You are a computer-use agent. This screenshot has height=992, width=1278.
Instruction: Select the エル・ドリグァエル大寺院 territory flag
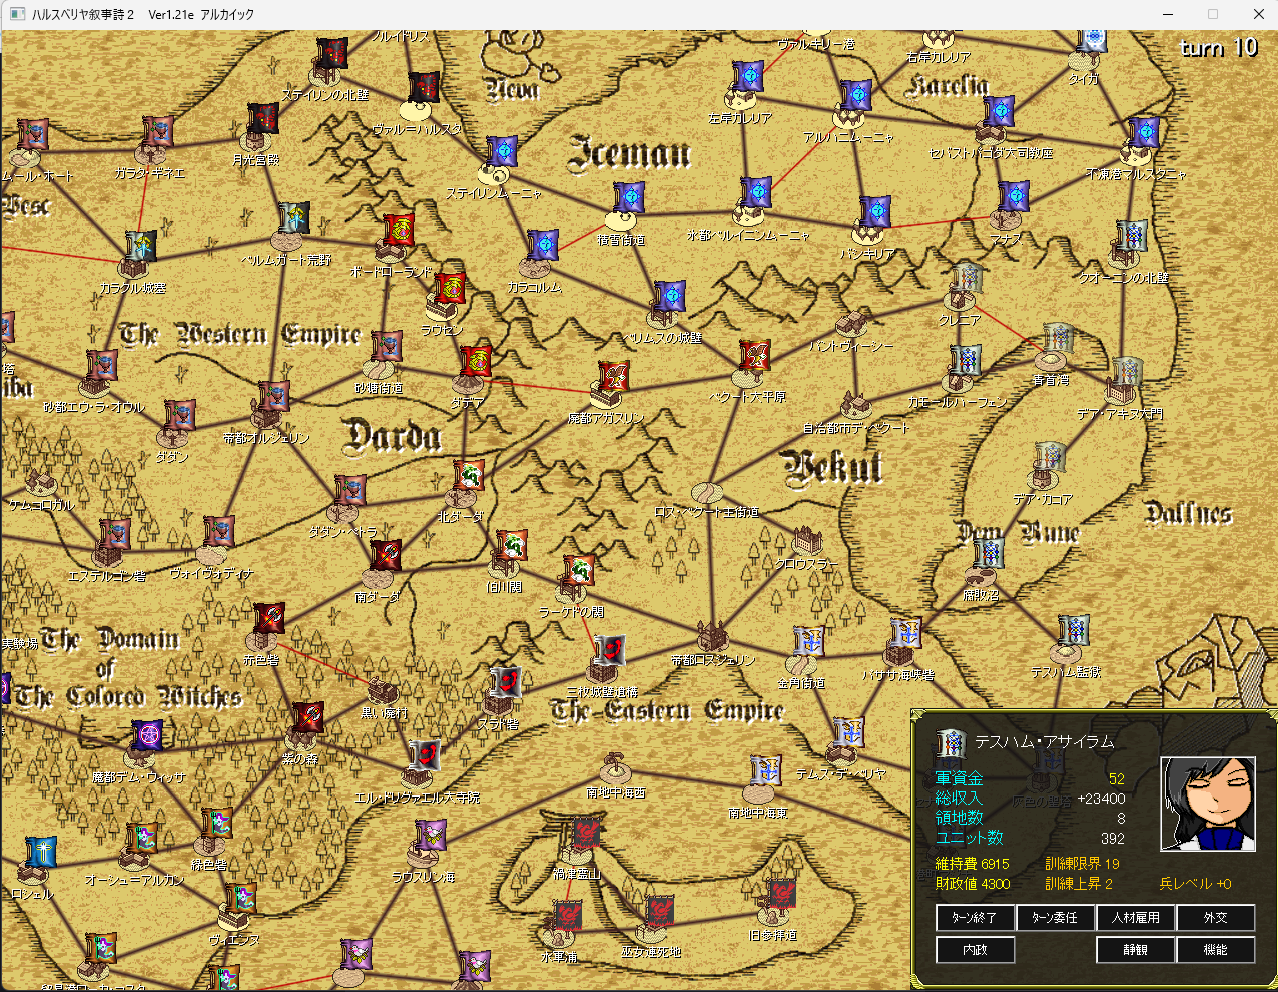pos(426,755)
